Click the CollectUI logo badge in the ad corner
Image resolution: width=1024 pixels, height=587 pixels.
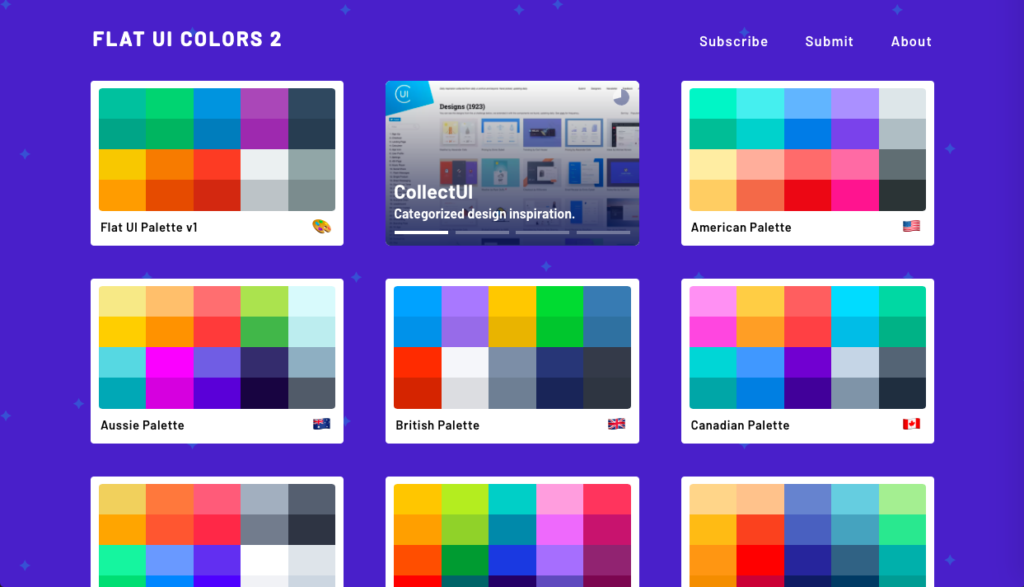click(x=404, y=95)
